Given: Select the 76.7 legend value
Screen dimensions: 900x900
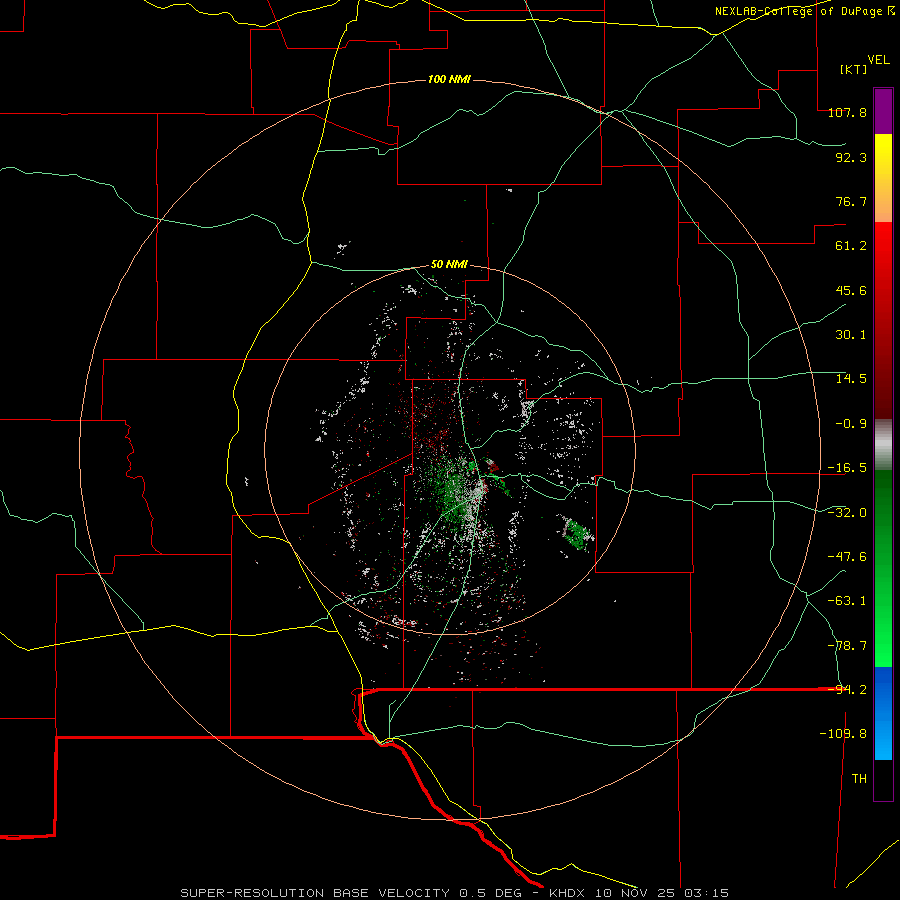Looking at the screenshot, I should click(x=851, y=201).
